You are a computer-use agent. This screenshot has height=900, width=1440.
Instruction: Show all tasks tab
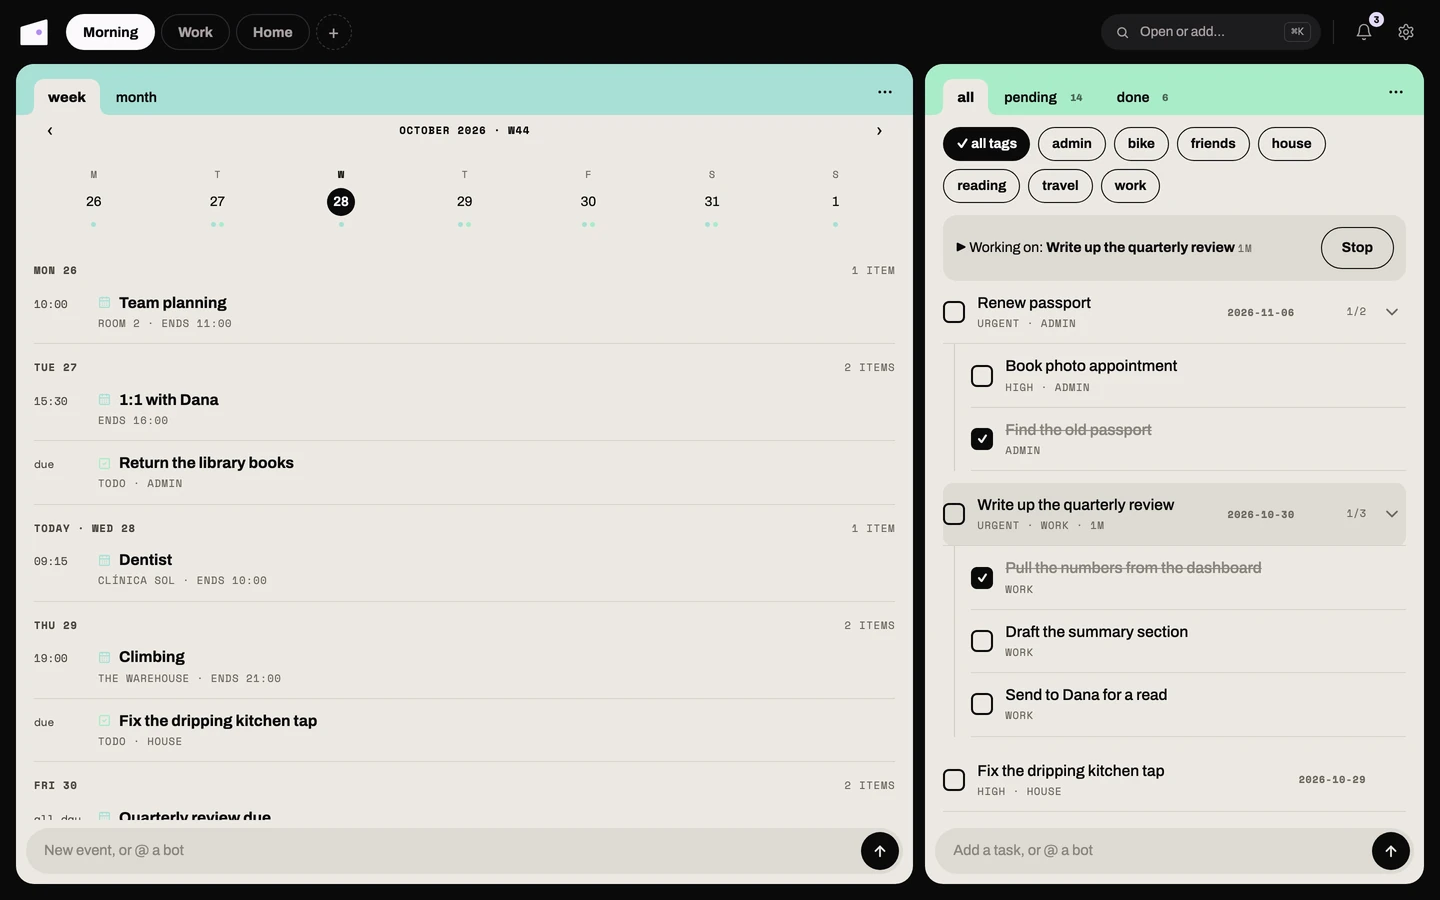(965, 97)
